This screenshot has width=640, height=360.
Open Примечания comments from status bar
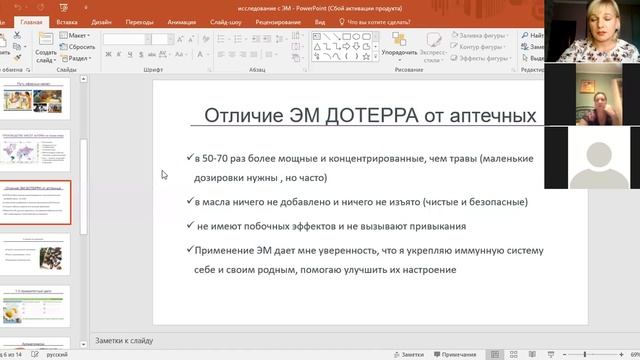pos(455,354)
